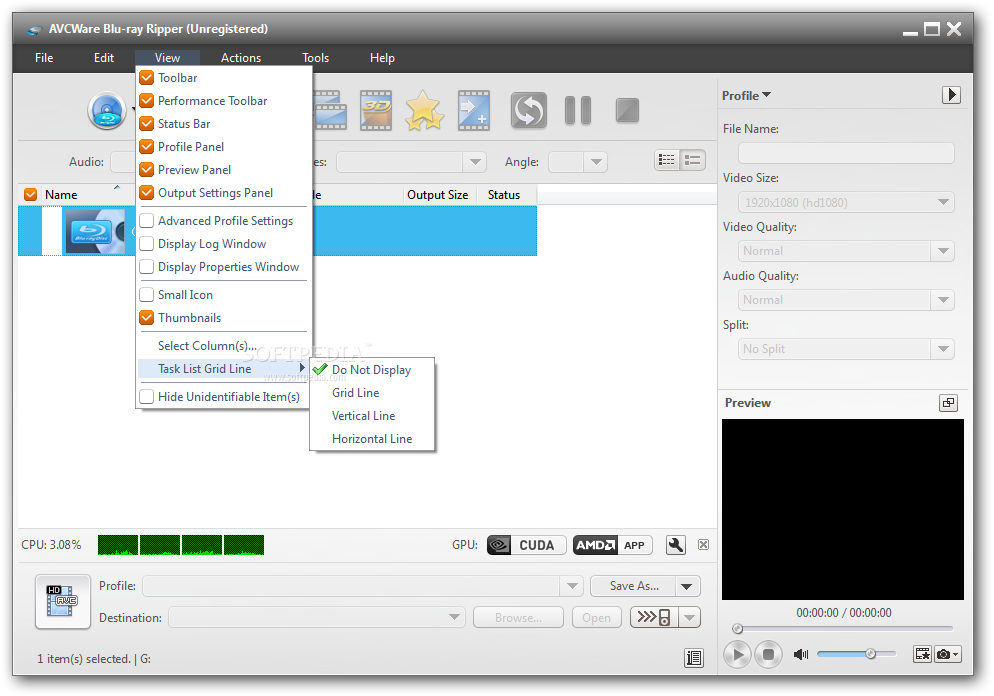Click the circular convert arrows icon

pos(529,110)
